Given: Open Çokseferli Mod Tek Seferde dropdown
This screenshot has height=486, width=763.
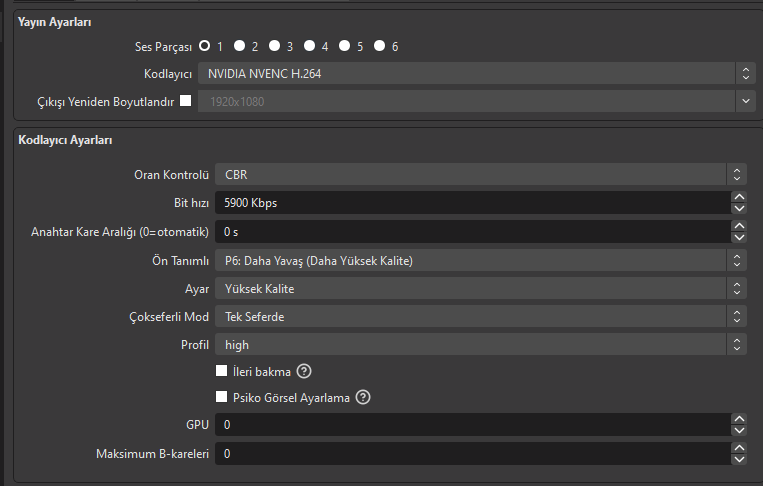Looking at the screenshot, I should (x=481, y=317).
